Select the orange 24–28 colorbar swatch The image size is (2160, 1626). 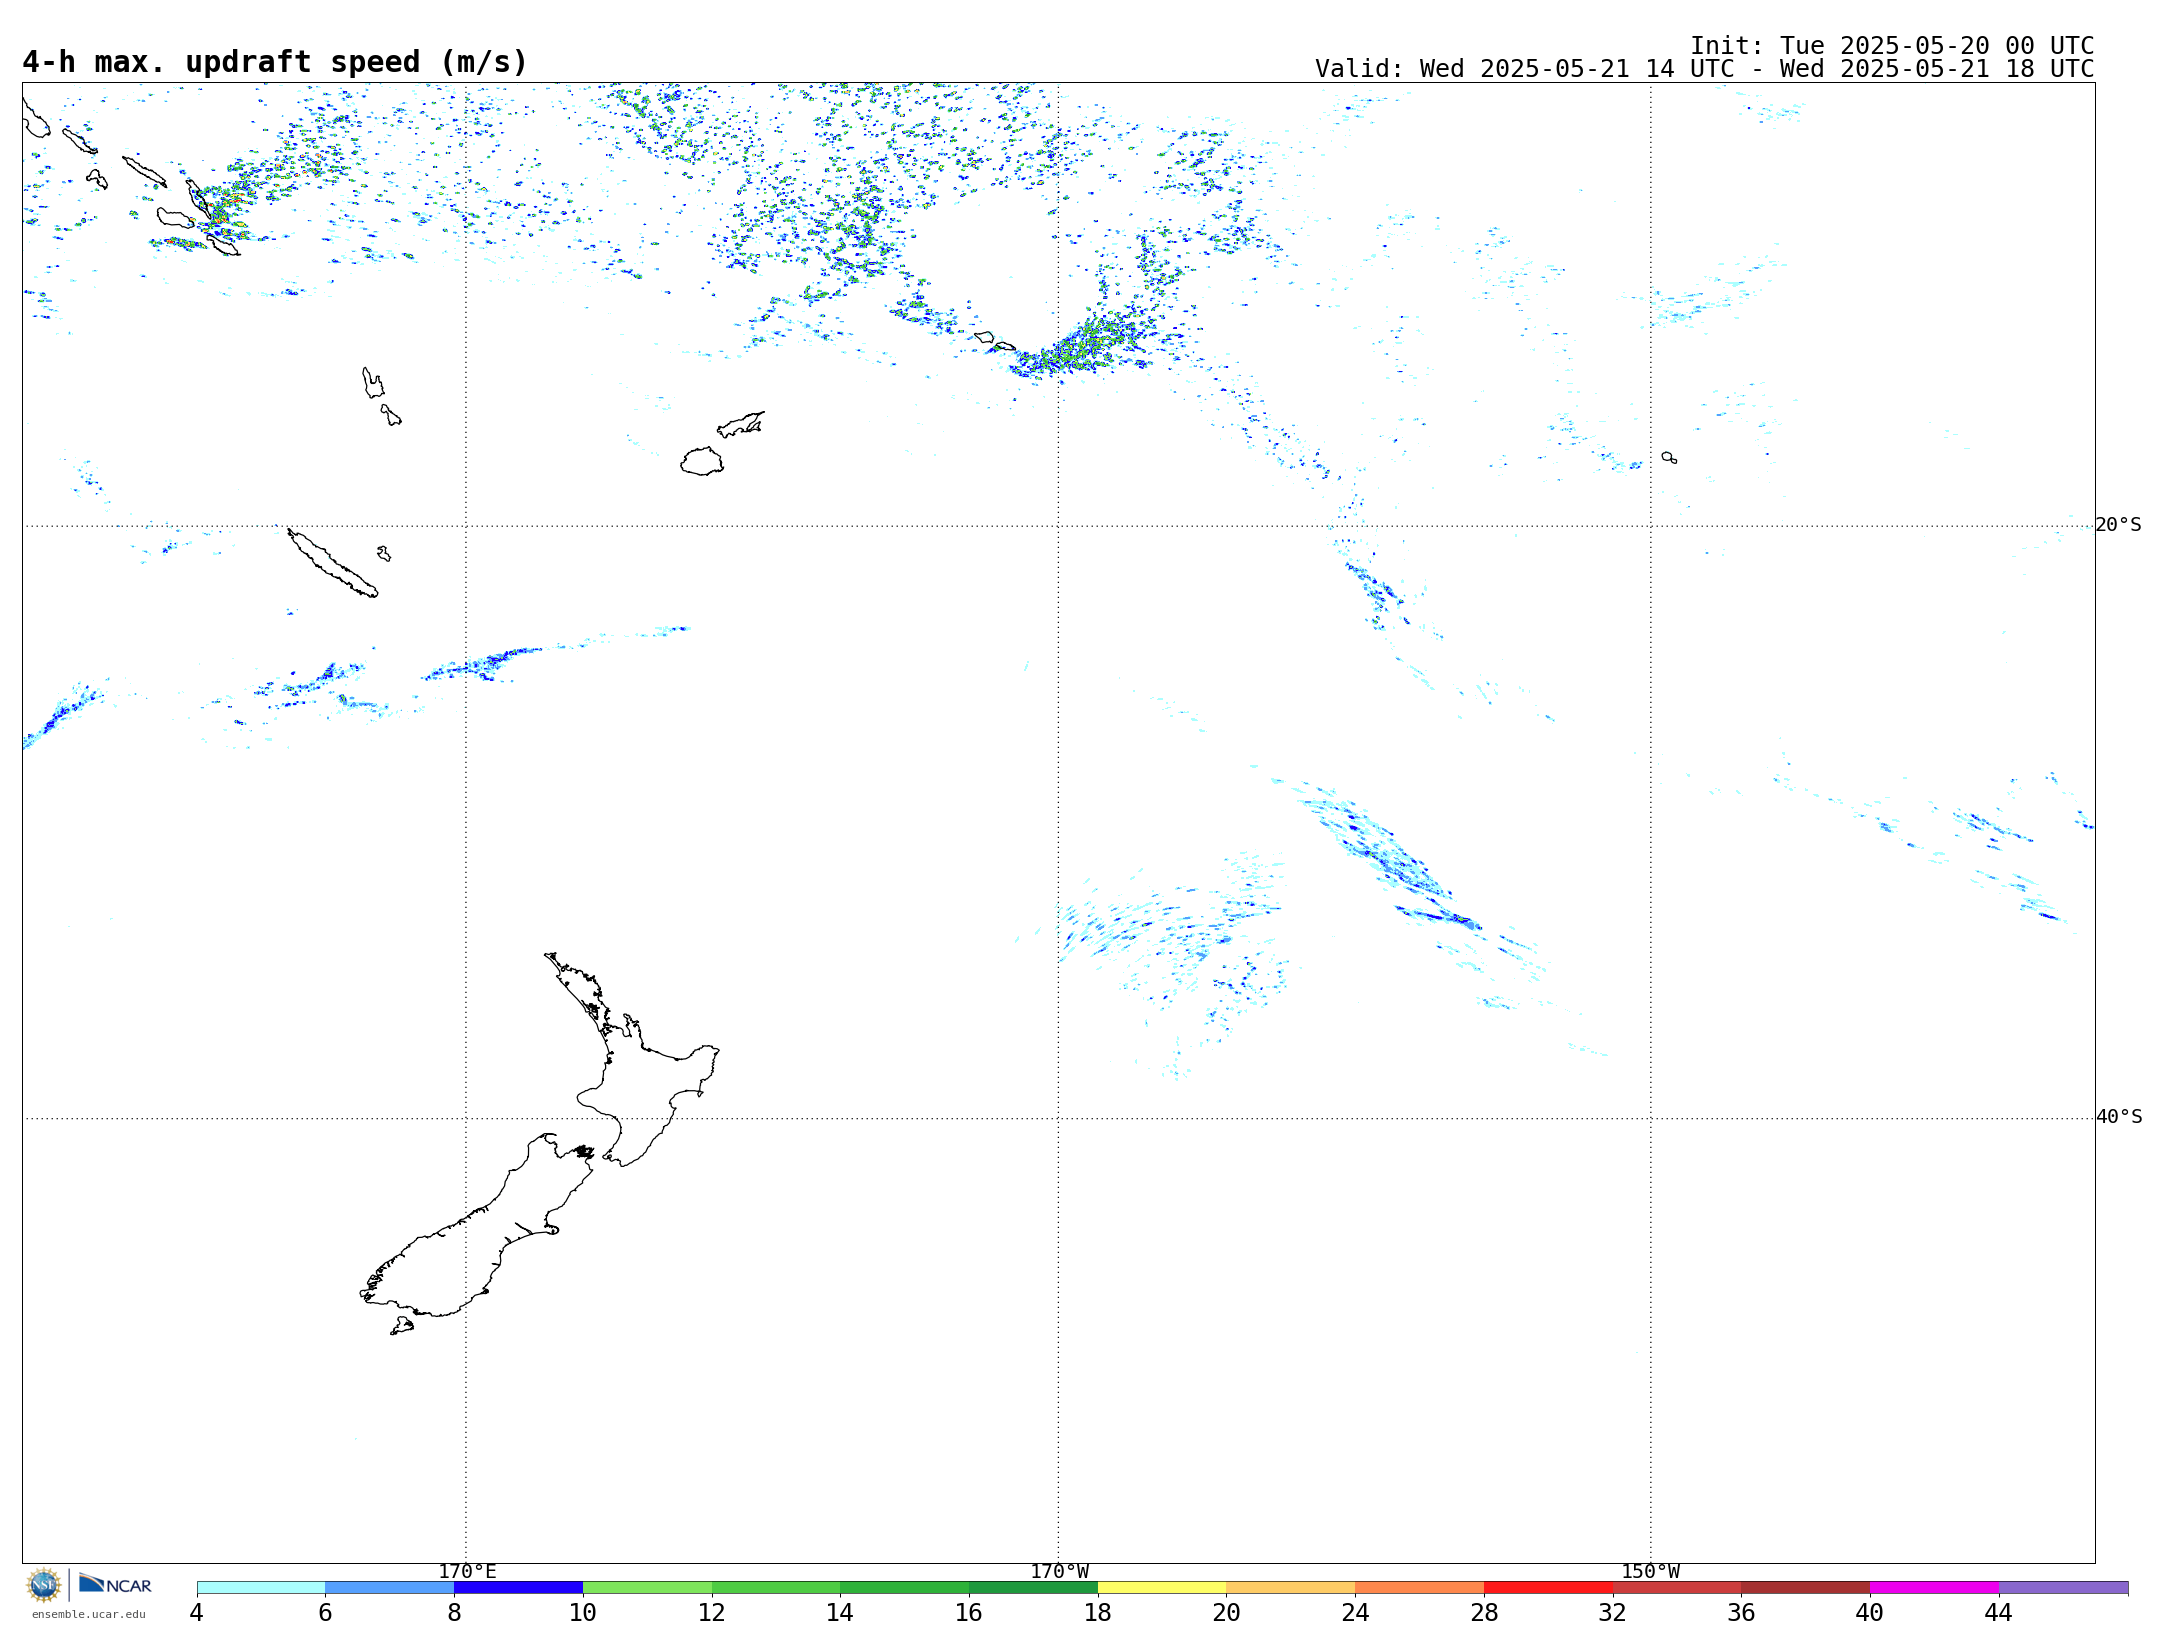(x=1420, y=1588)
